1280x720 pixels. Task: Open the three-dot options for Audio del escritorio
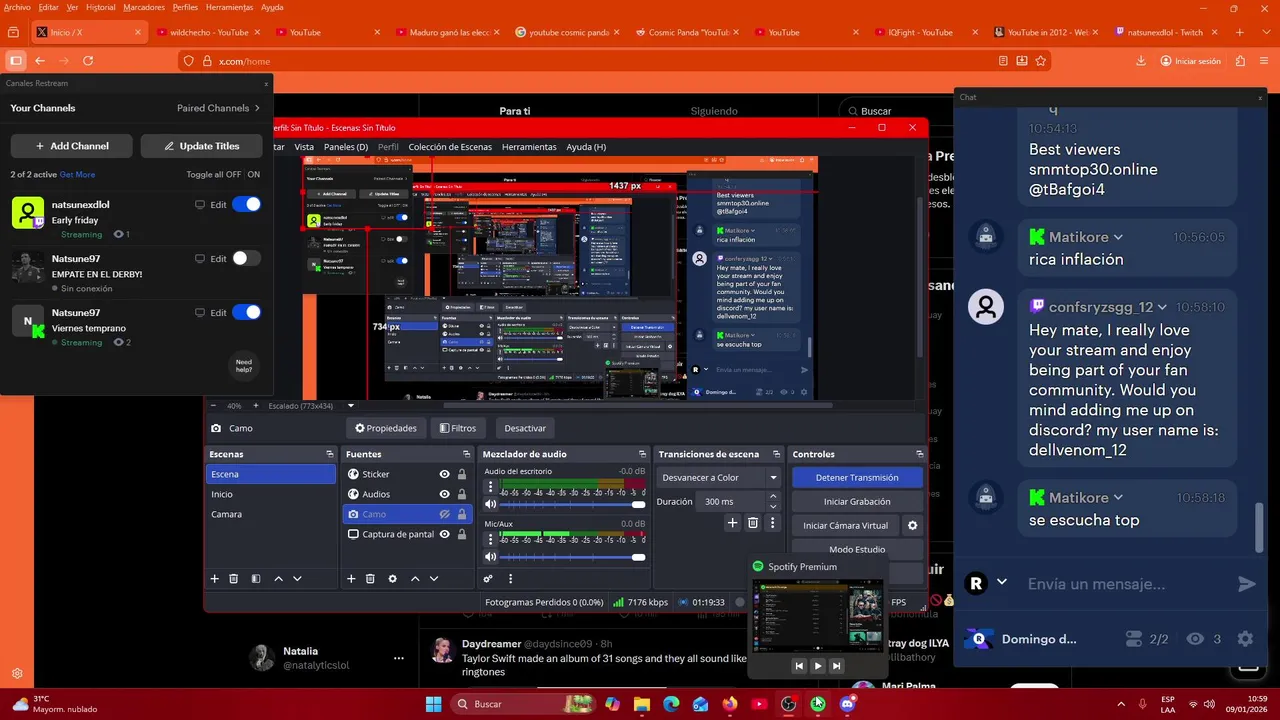coord(490,488)
